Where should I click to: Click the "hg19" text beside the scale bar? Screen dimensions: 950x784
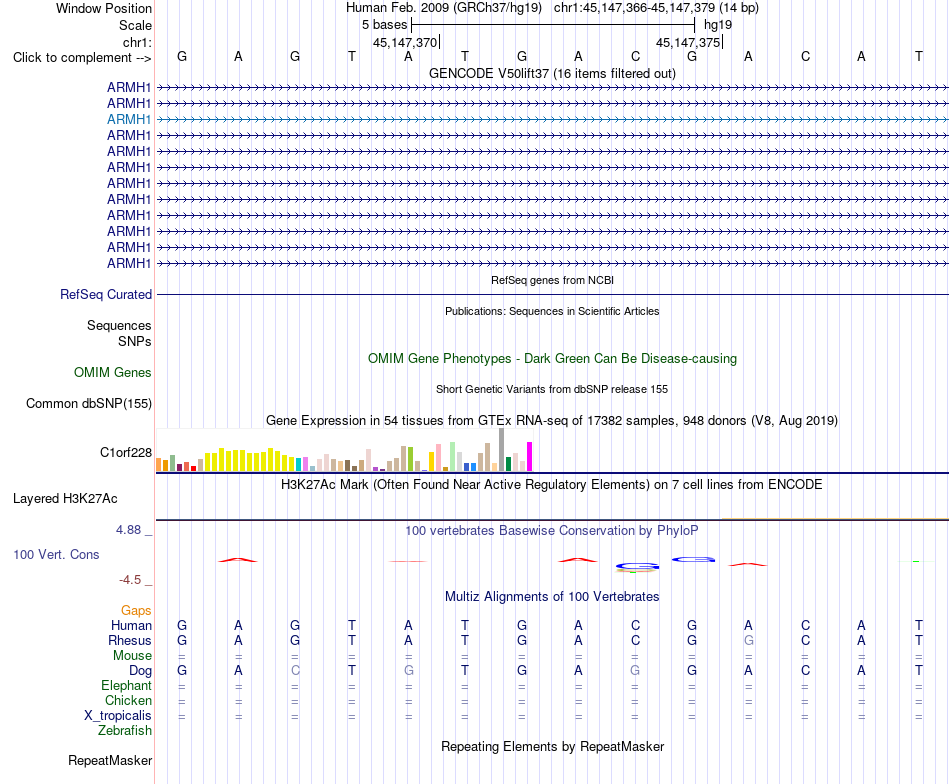tap(718, 25)
